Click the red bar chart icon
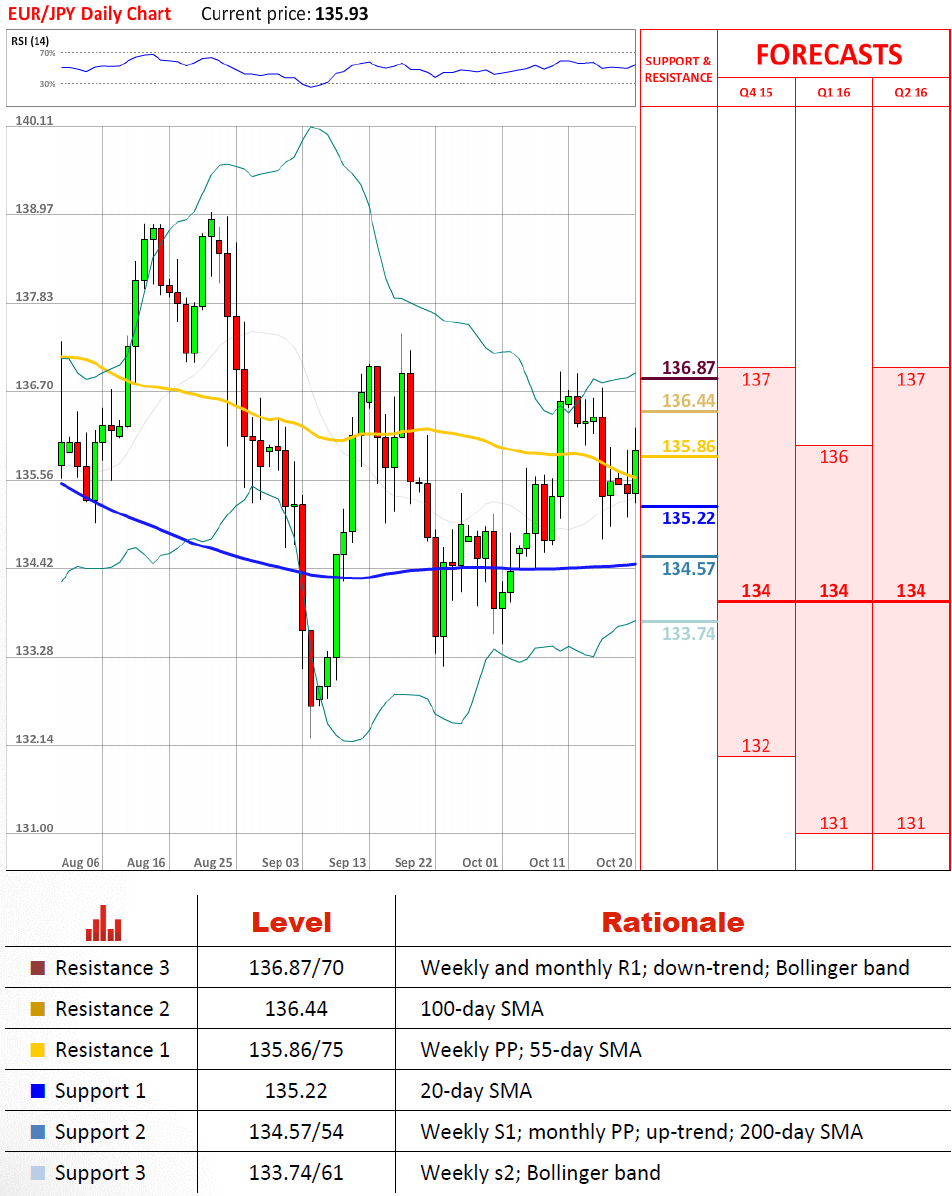952x1196 pixels. coord(104,923)
